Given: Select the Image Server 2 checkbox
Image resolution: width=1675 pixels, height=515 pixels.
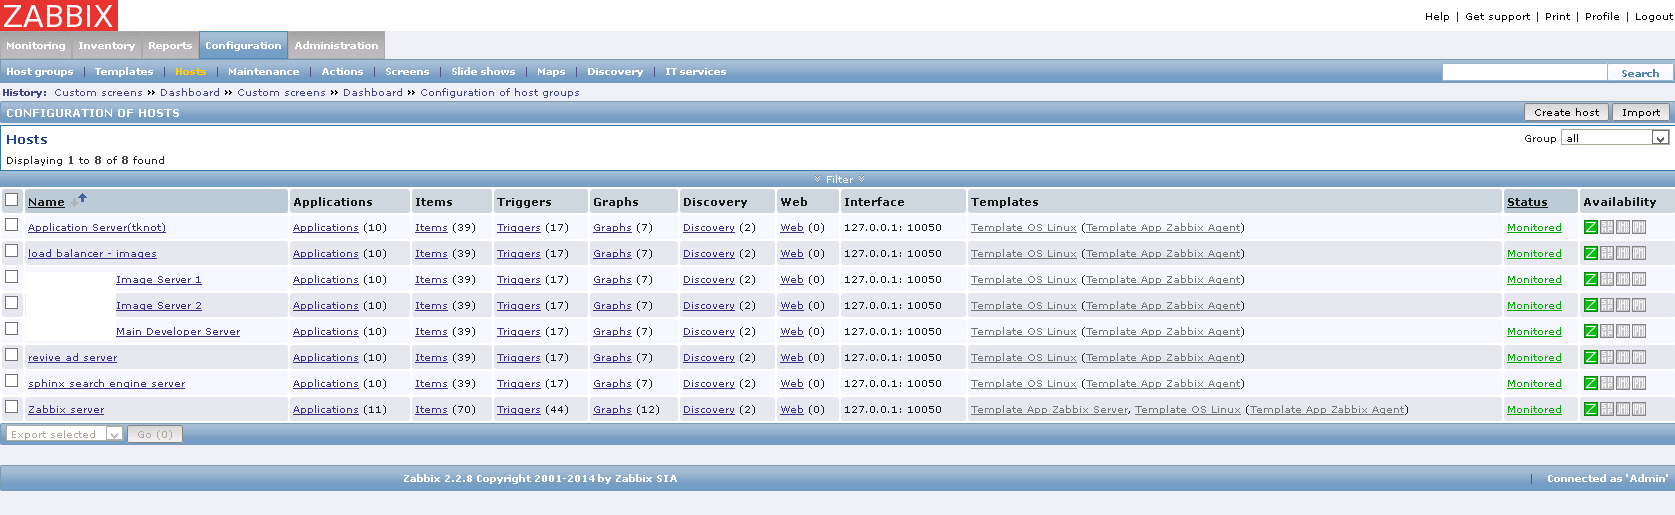Looking at the screenshot, I should click(12, 303).
